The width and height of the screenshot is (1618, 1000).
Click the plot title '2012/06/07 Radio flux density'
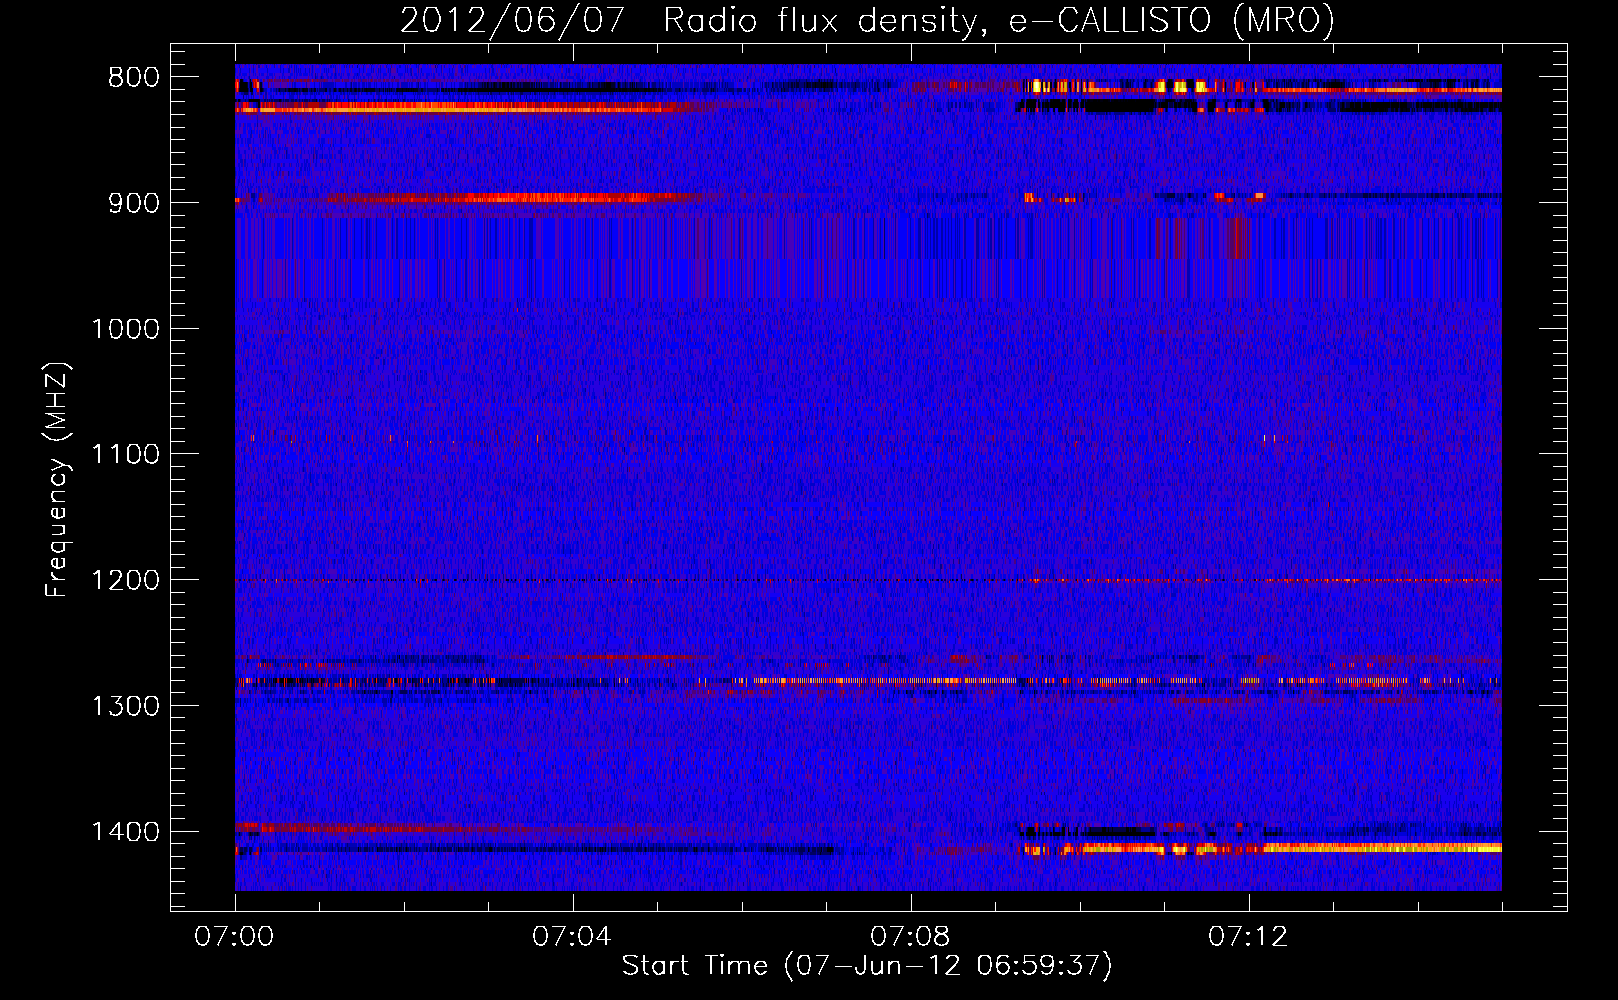coord(867,20)
